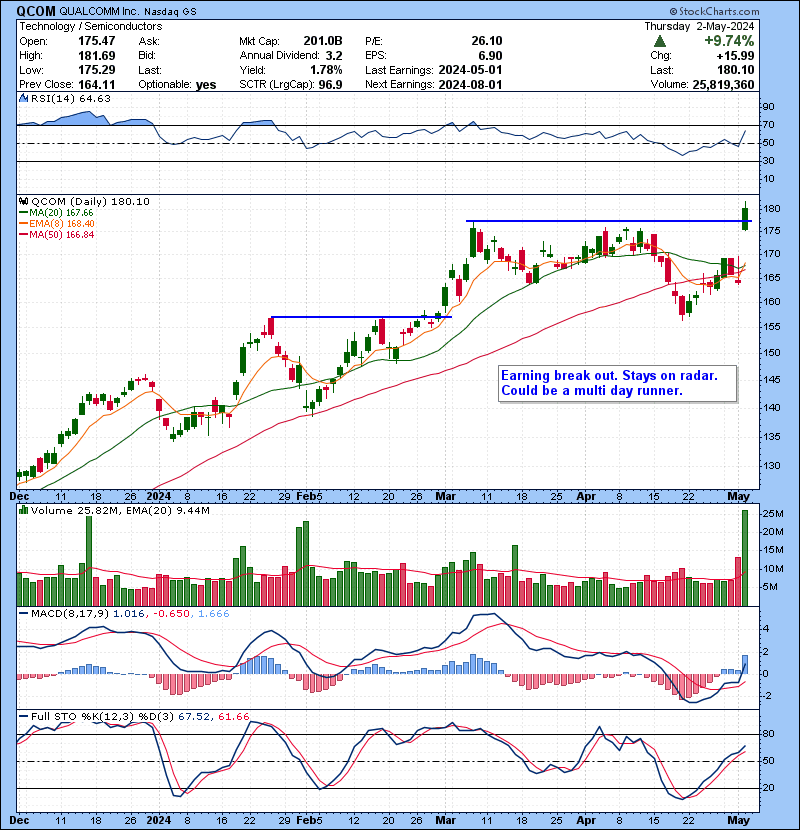Screen dimensions: 800x830
Task: Click the May label on bottom date axis
Action: tap(739, 820)
